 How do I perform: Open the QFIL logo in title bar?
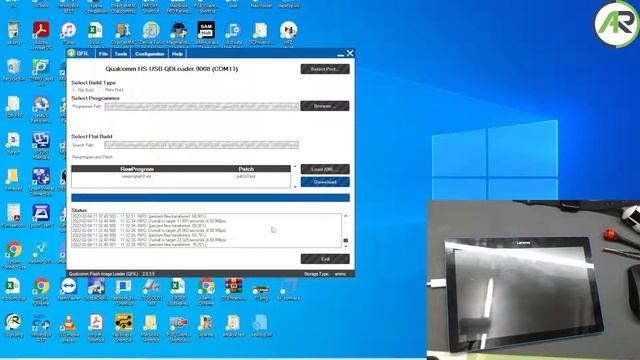[72, 53]
